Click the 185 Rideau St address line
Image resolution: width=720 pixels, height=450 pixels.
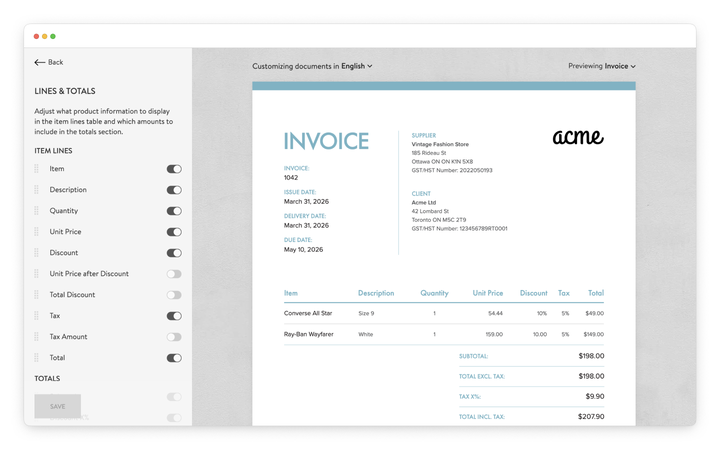click(428, 153)
